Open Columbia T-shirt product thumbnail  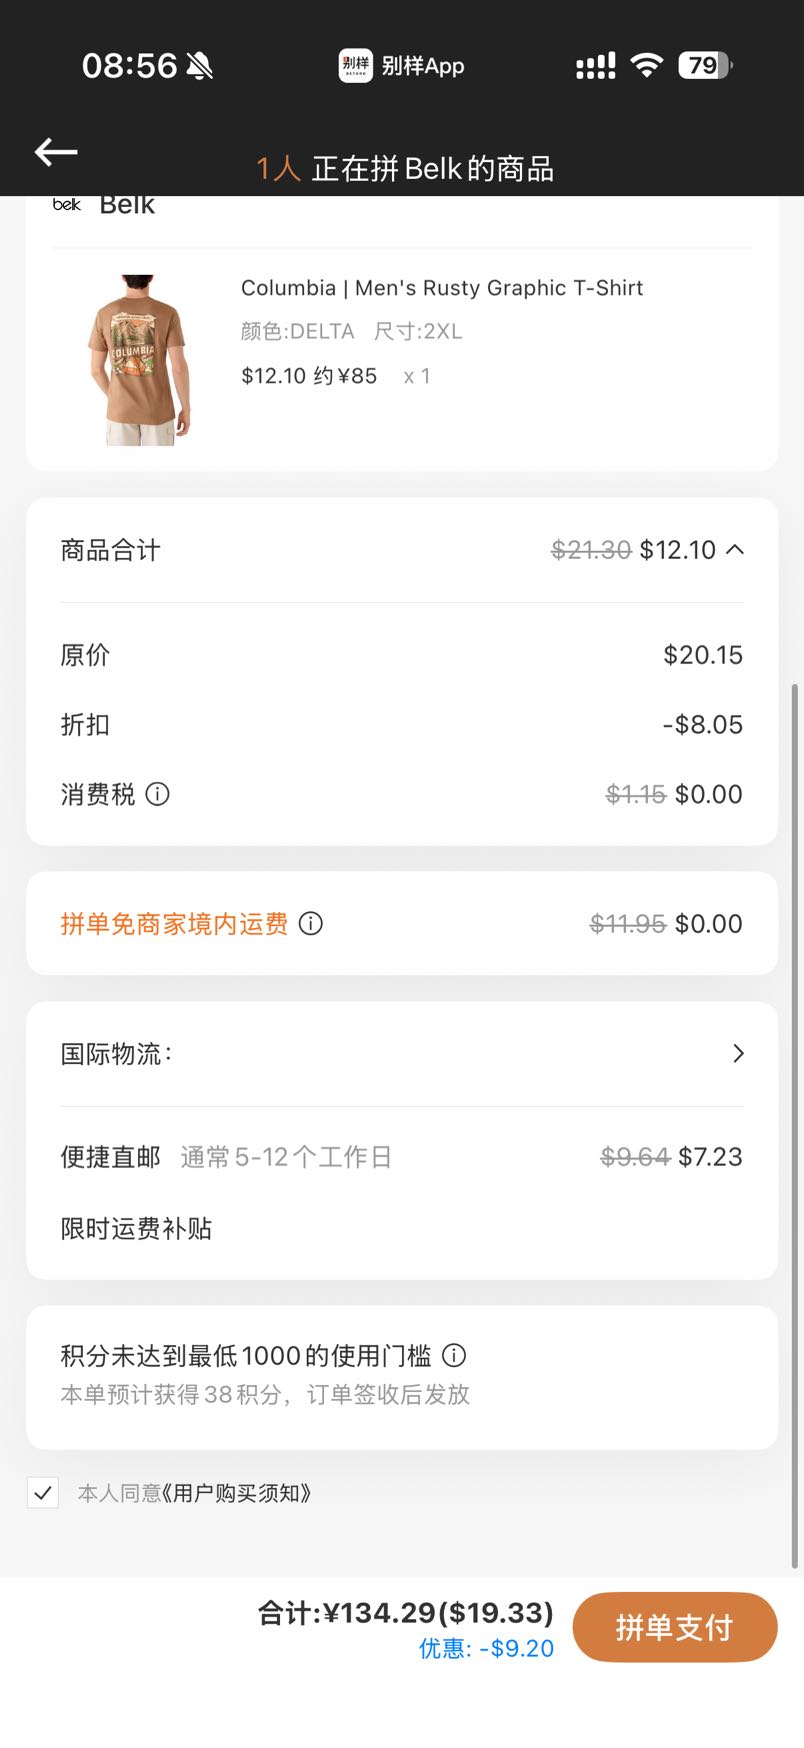click(x=138, y=360)
